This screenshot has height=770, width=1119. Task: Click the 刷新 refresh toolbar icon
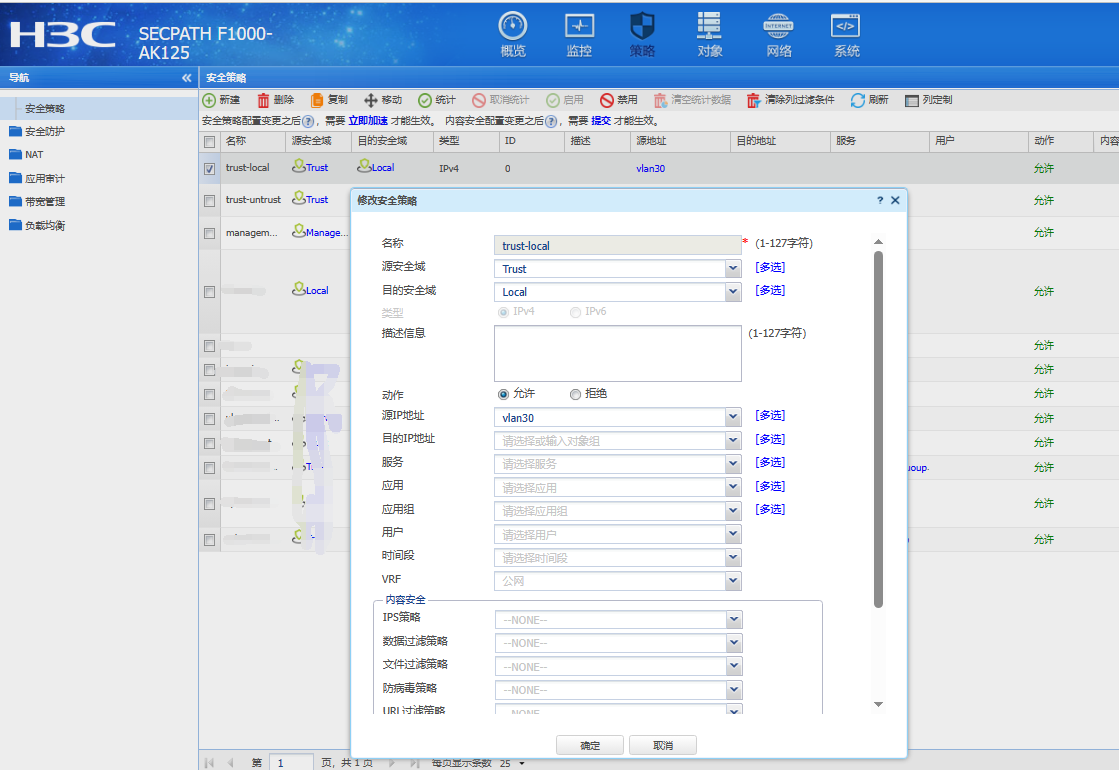pos(858,100)
